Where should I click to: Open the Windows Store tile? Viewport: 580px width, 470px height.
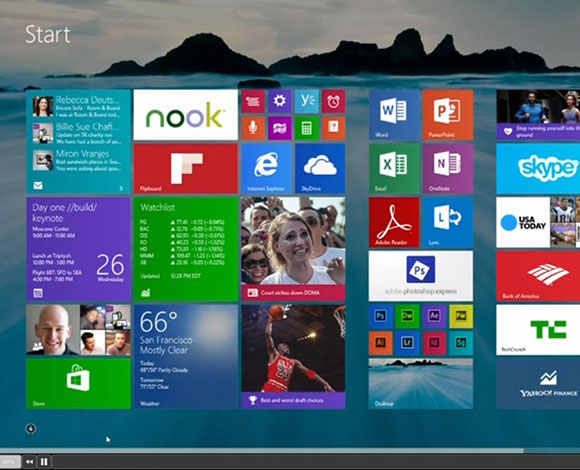78,383
